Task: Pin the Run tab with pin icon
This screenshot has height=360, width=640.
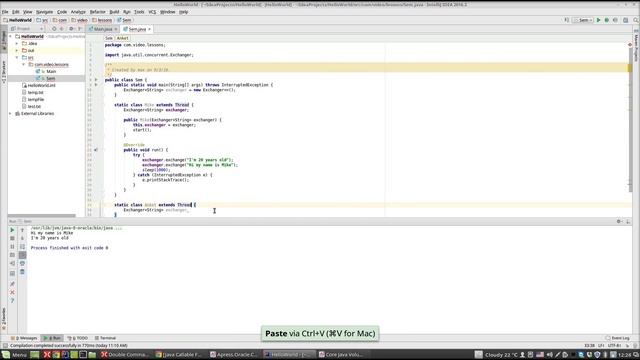Action: (12, 284)
